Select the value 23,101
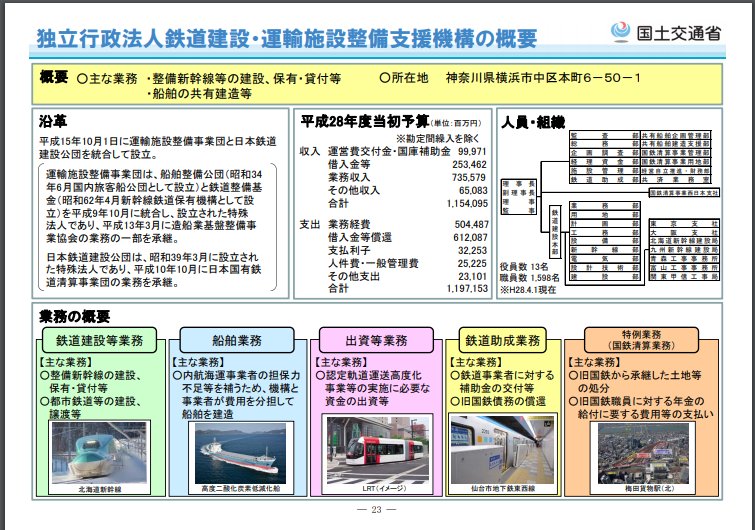Viewport: 755px width, 530px height. (472, 276)
